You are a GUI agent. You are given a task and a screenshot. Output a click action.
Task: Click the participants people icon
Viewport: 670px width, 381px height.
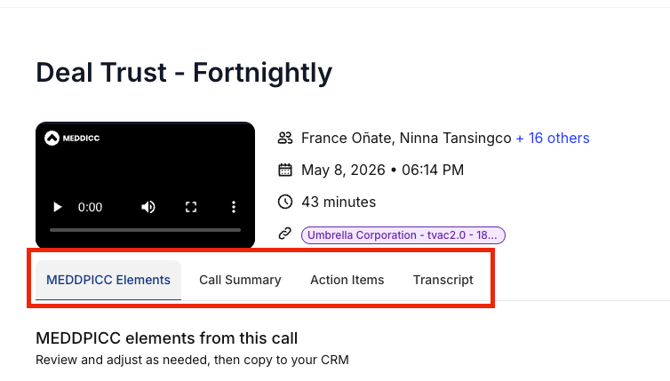(285, 138)
